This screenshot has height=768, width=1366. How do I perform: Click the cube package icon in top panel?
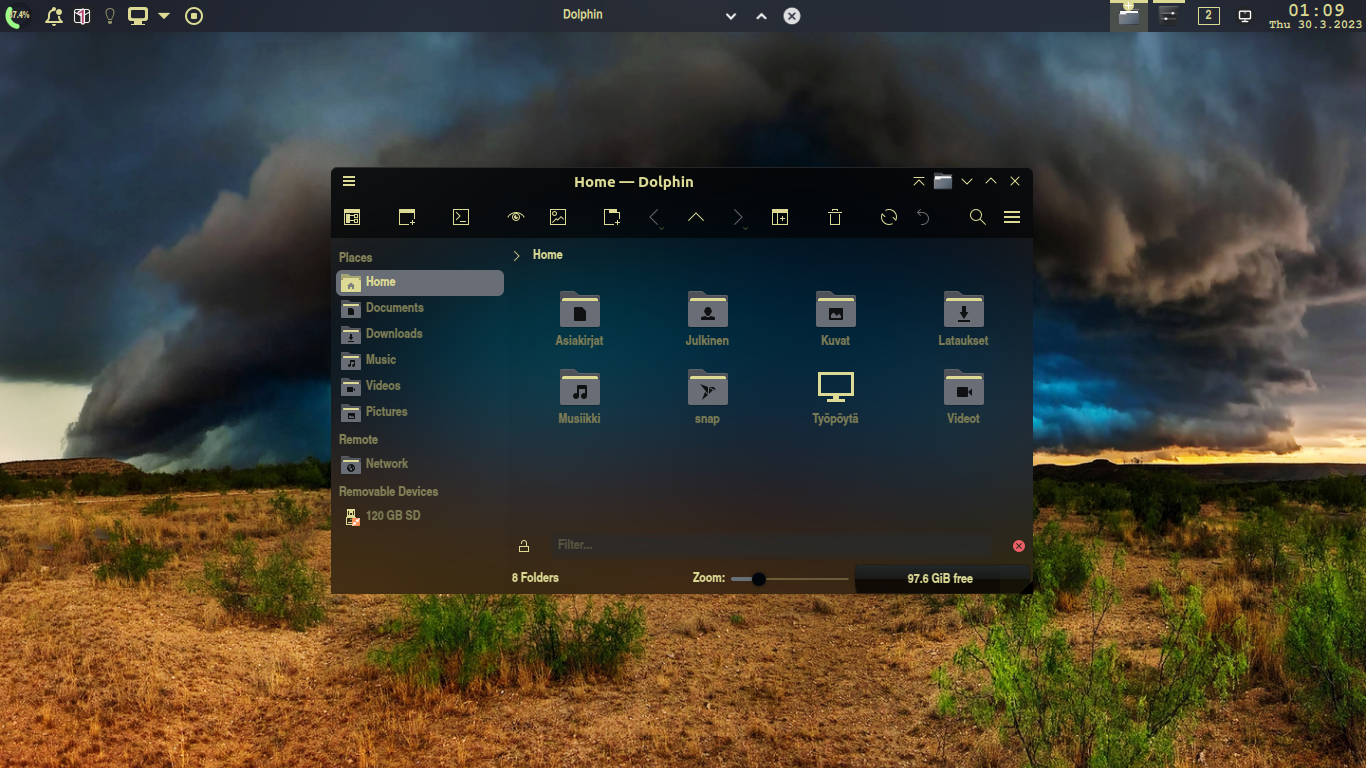click(82, 16)
